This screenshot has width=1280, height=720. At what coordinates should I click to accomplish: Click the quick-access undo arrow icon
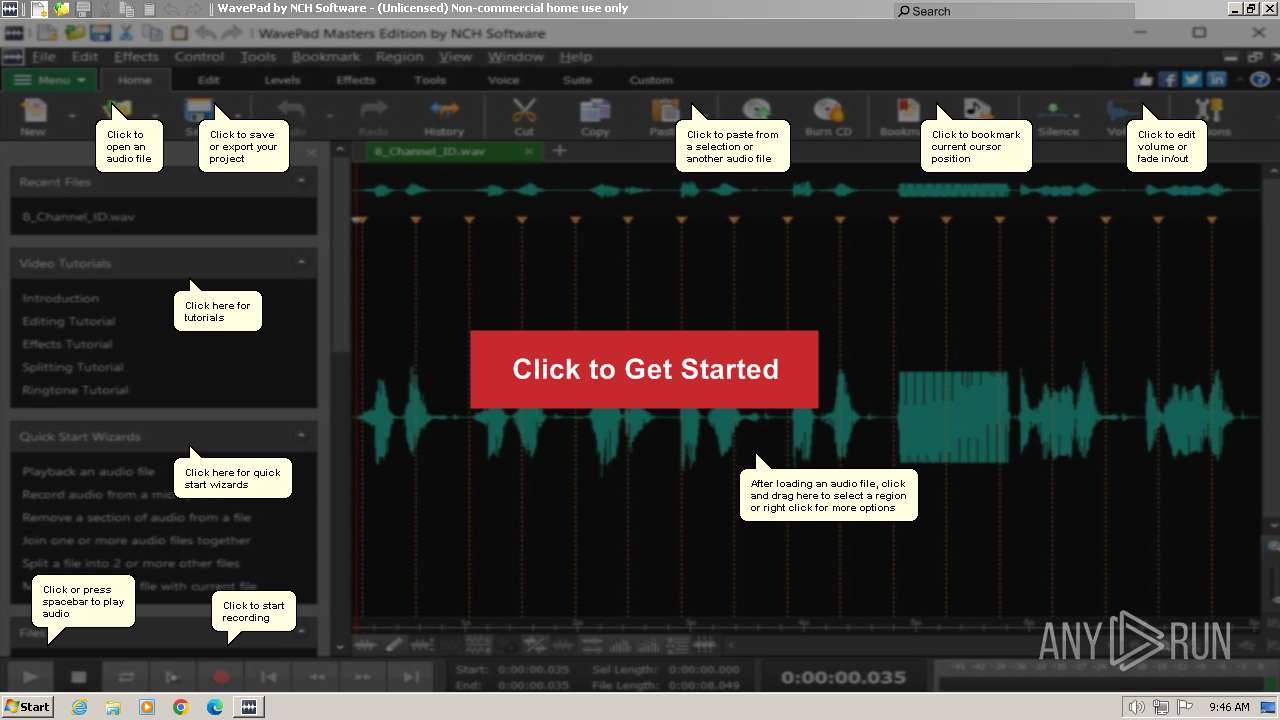(205, 33)
